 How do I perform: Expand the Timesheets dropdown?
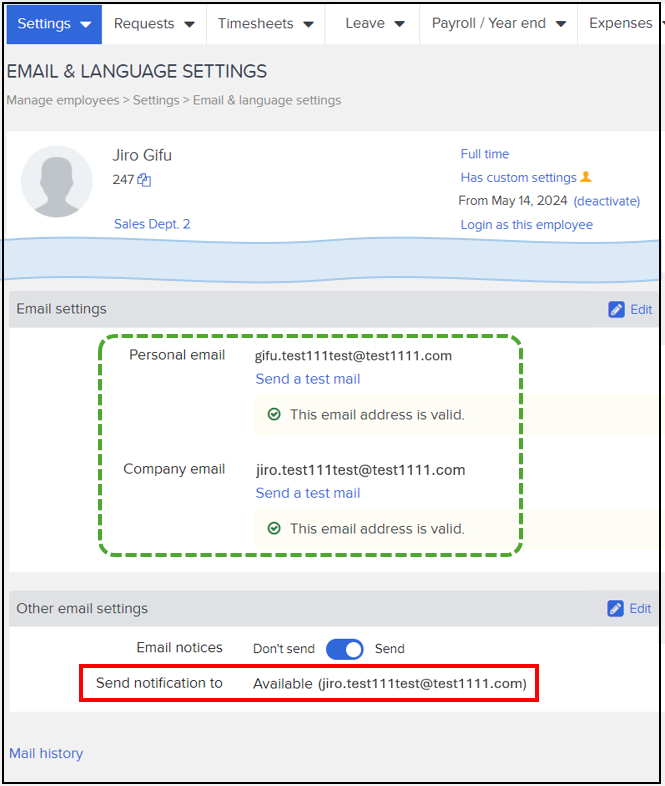(x=265, y=23)
